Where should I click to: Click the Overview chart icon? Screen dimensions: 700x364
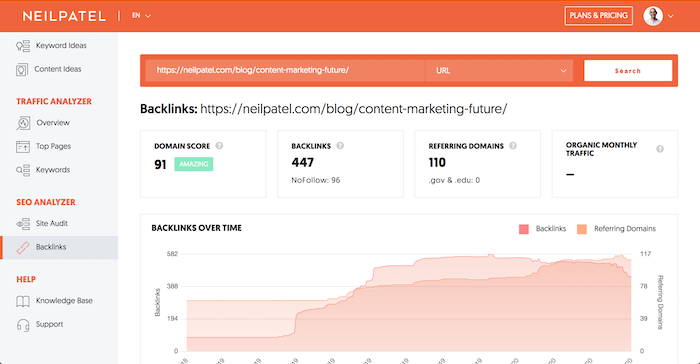(23, 123)
